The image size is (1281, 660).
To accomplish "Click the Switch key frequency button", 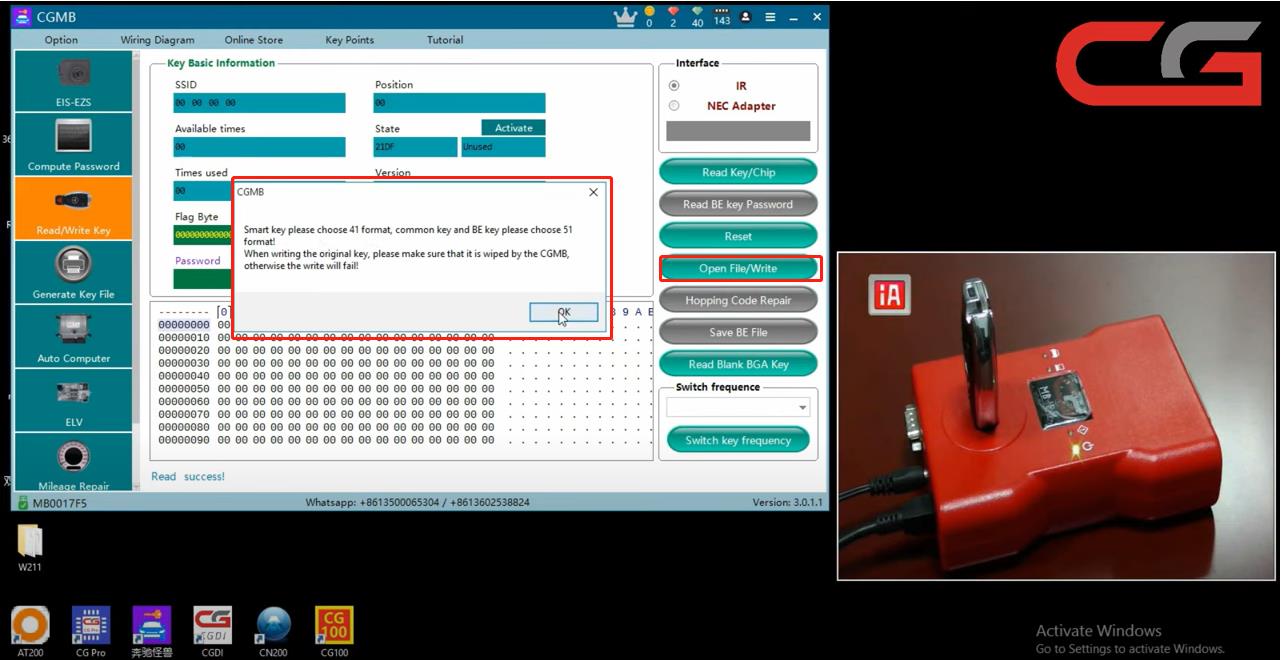I will click(x=738, y=440).
